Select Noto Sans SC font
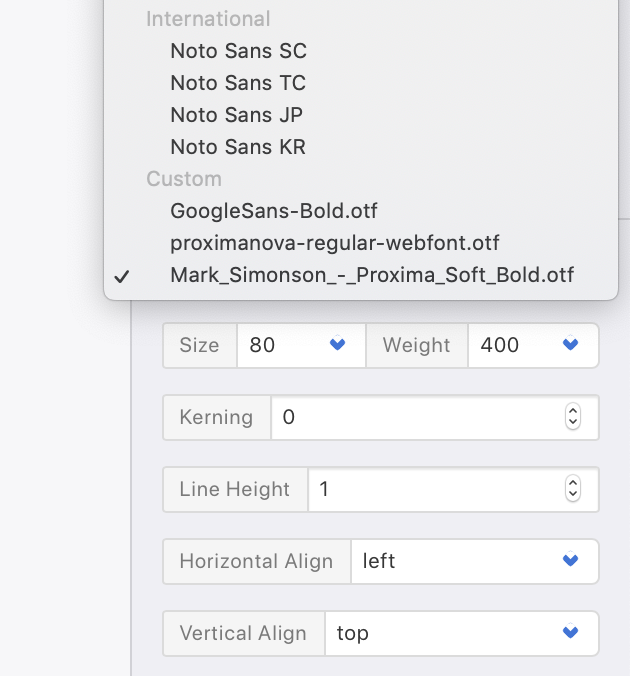The height and width of the screenshot is (676, 630). click(x=238, y=51)
